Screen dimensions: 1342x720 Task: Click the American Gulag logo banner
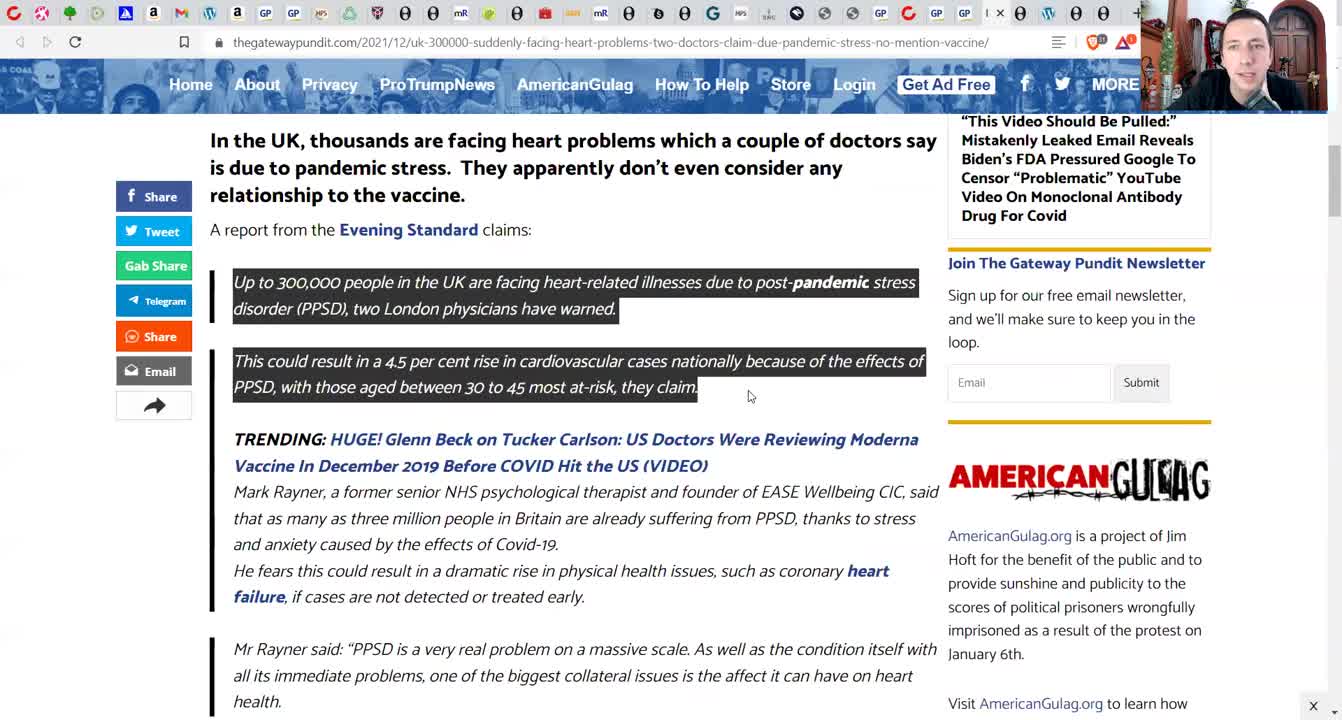1079,479
